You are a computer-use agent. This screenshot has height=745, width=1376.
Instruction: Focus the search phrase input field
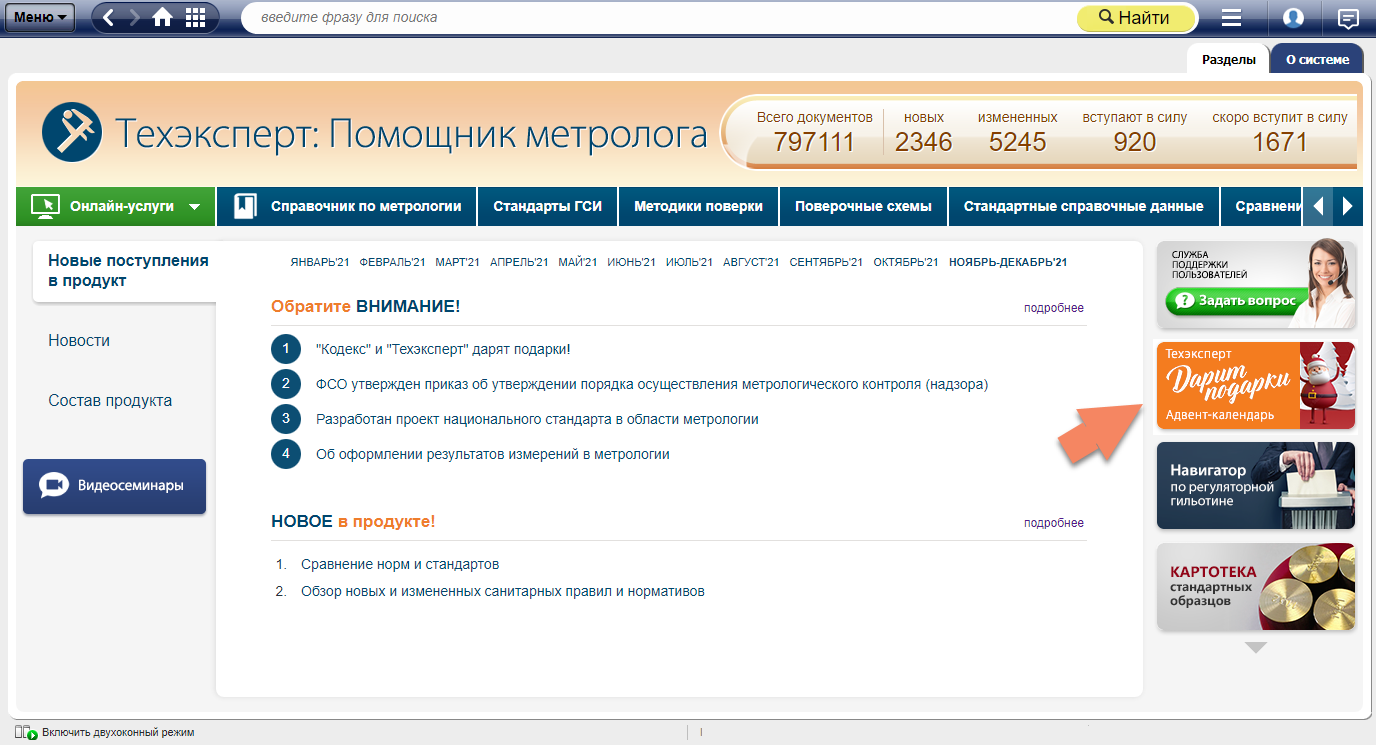coord(660,18)
